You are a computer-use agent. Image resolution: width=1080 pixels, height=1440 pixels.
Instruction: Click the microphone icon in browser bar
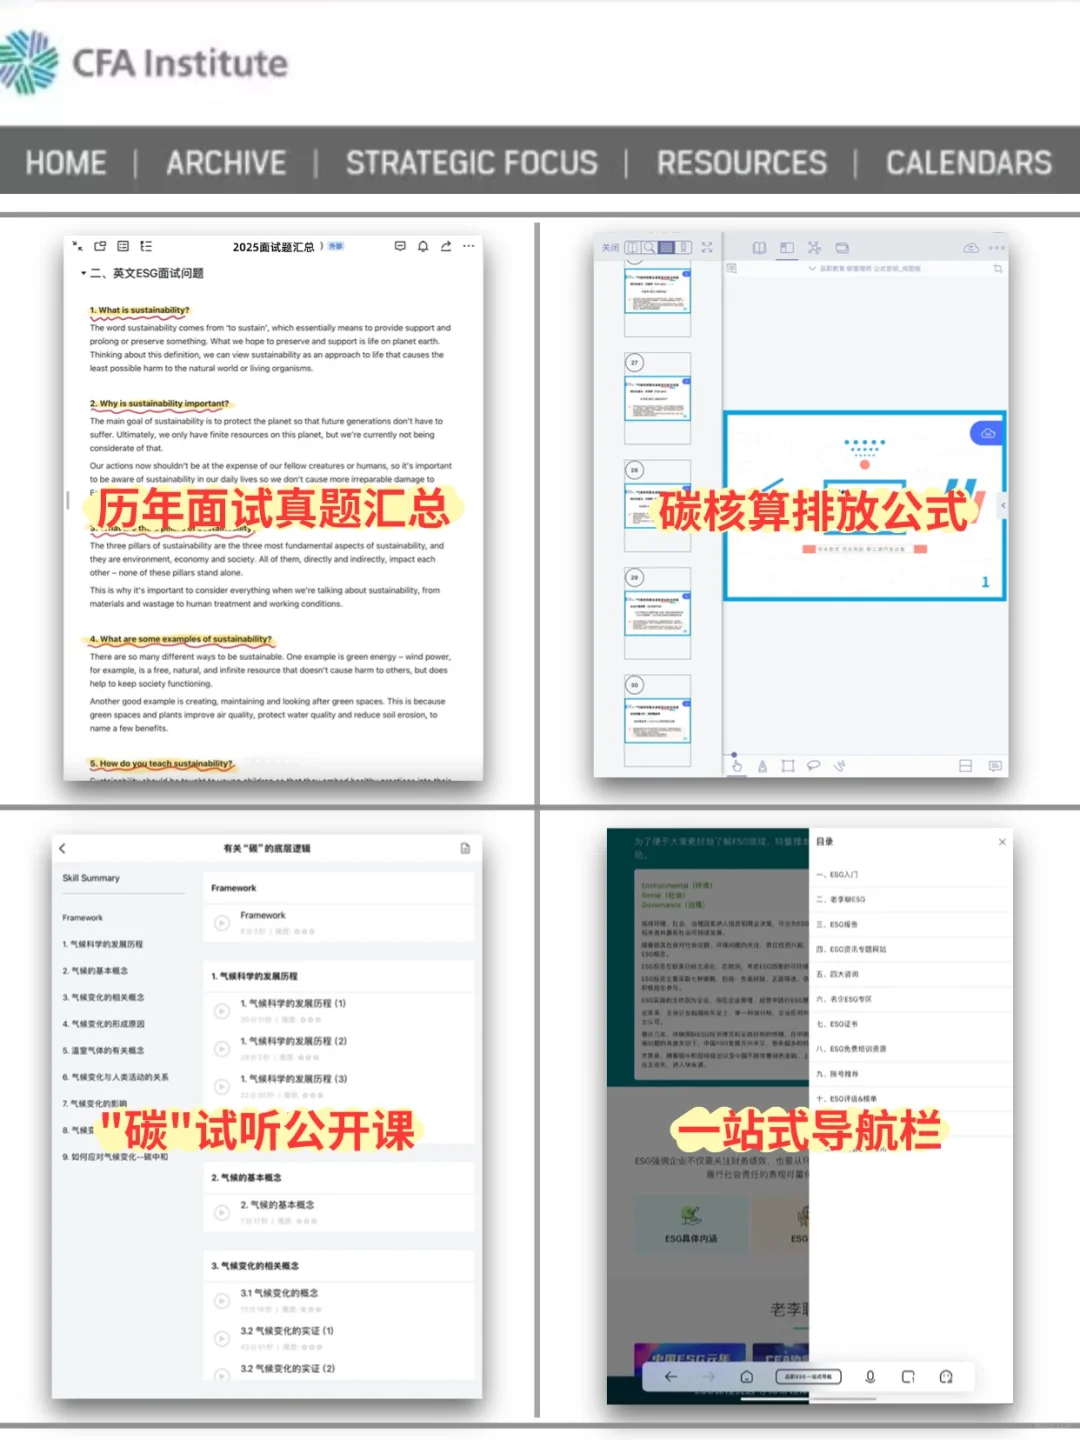[870, 1377]
